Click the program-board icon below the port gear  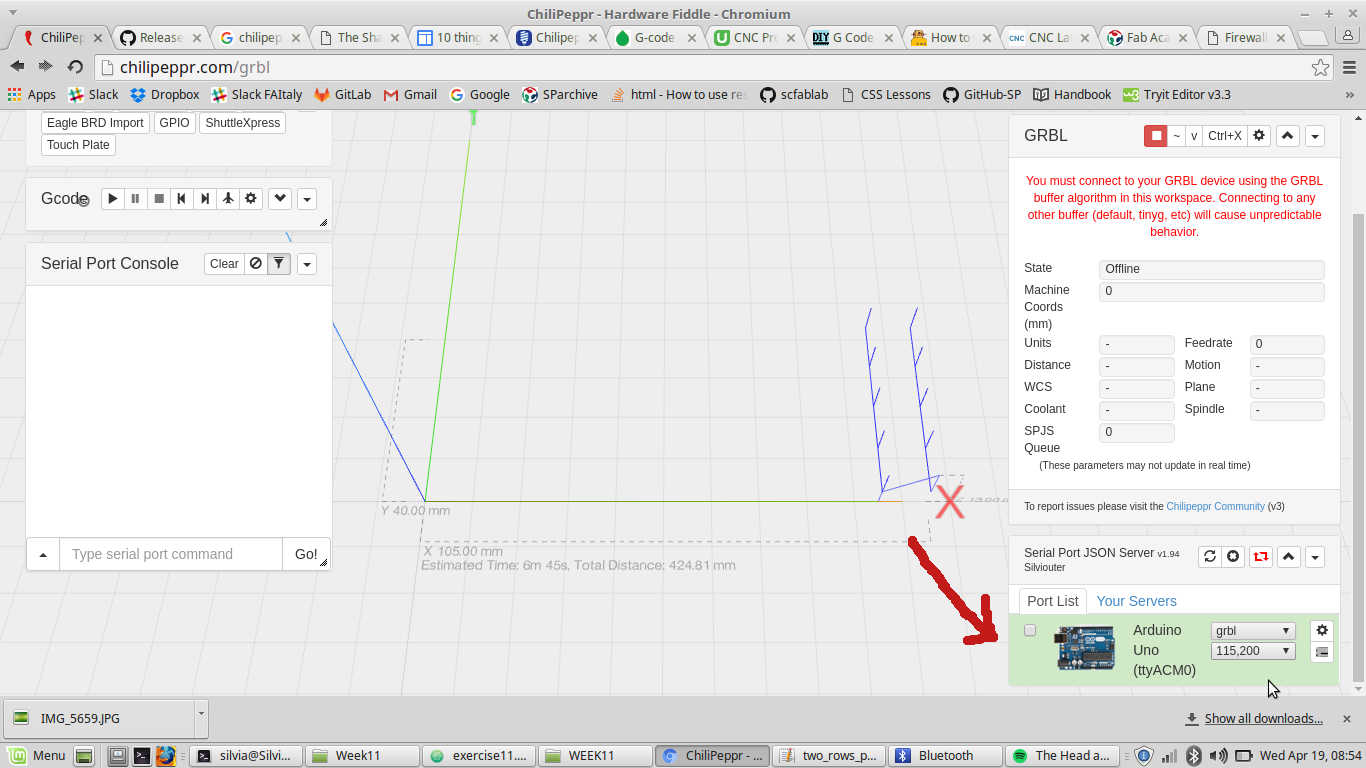click(x=1322, y=652)
